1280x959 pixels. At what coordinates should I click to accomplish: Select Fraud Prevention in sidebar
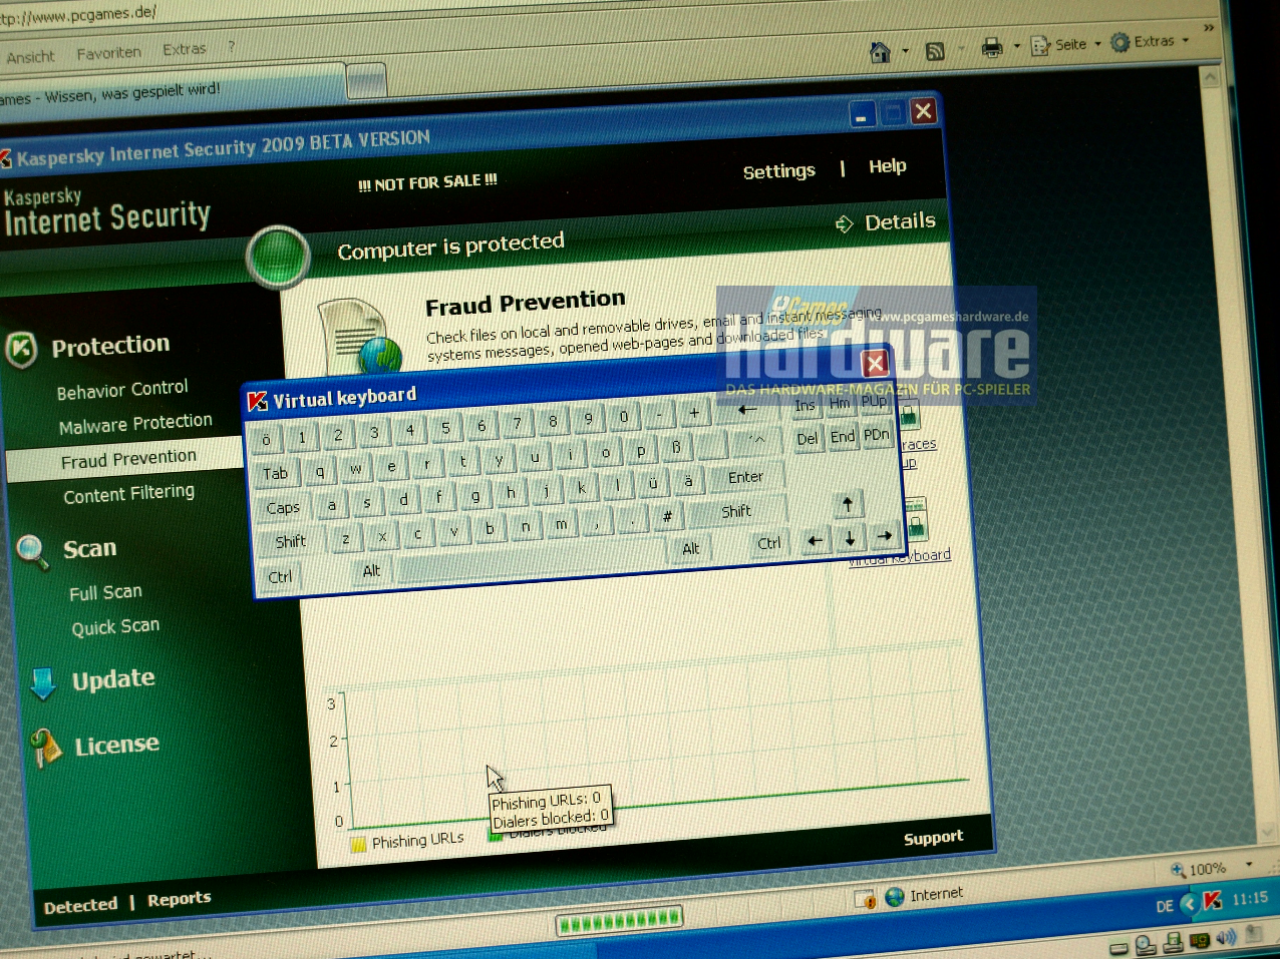pyautogui.click(x=128, y=460)
